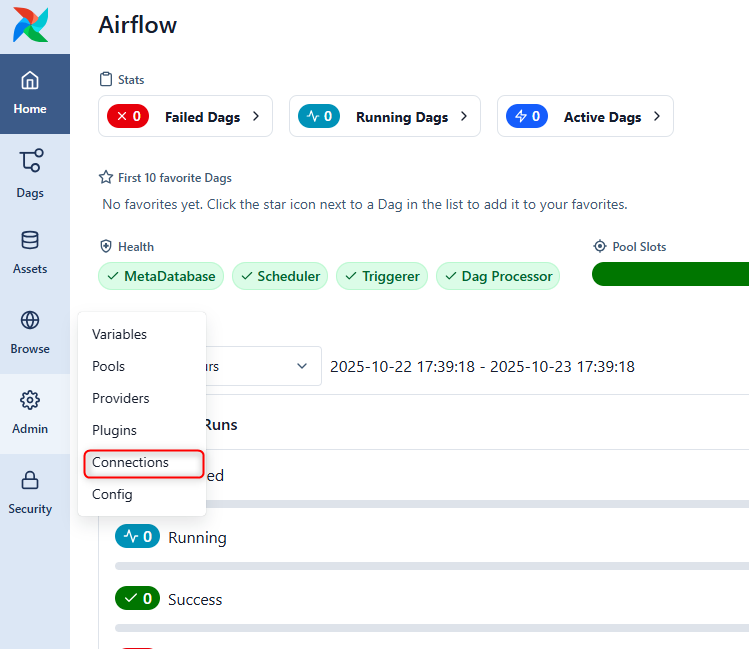Click the Running state label
The image size is (749, 649).
[197, 538]
